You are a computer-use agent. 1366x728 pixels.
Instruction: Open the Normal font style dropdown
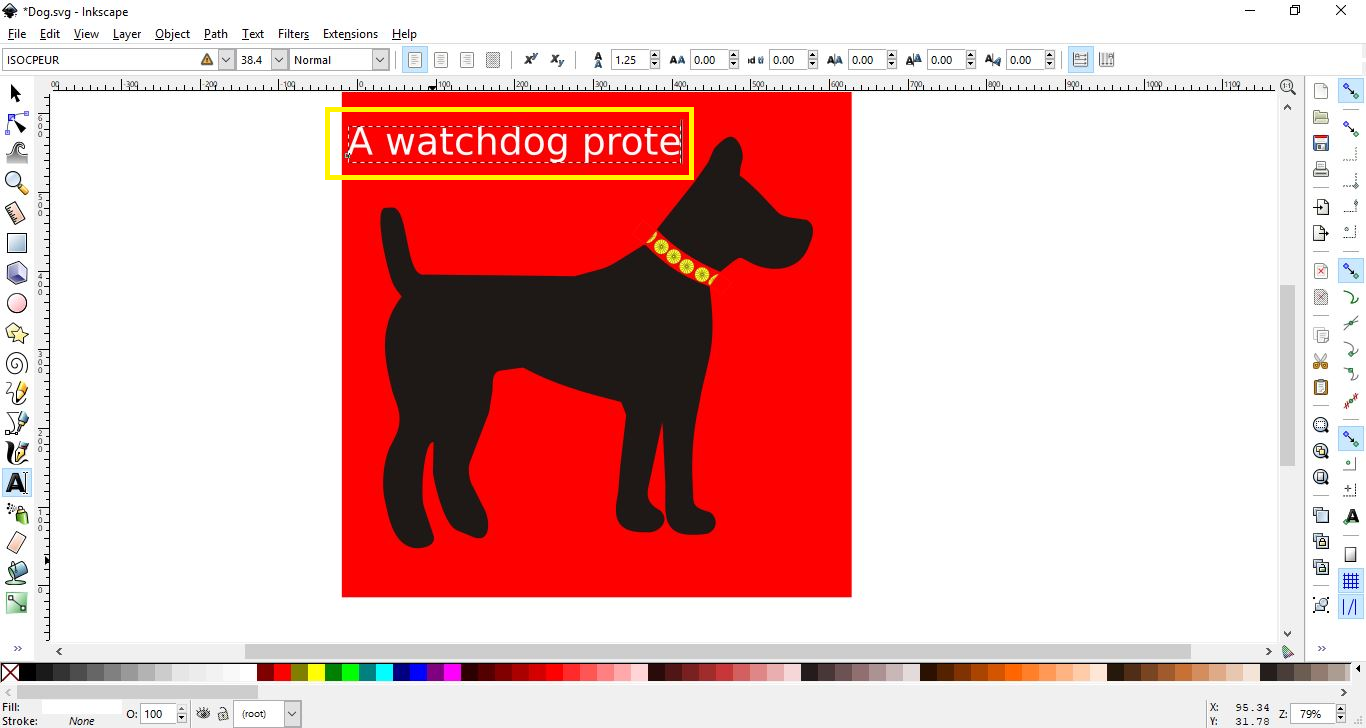tap(380, 59)
